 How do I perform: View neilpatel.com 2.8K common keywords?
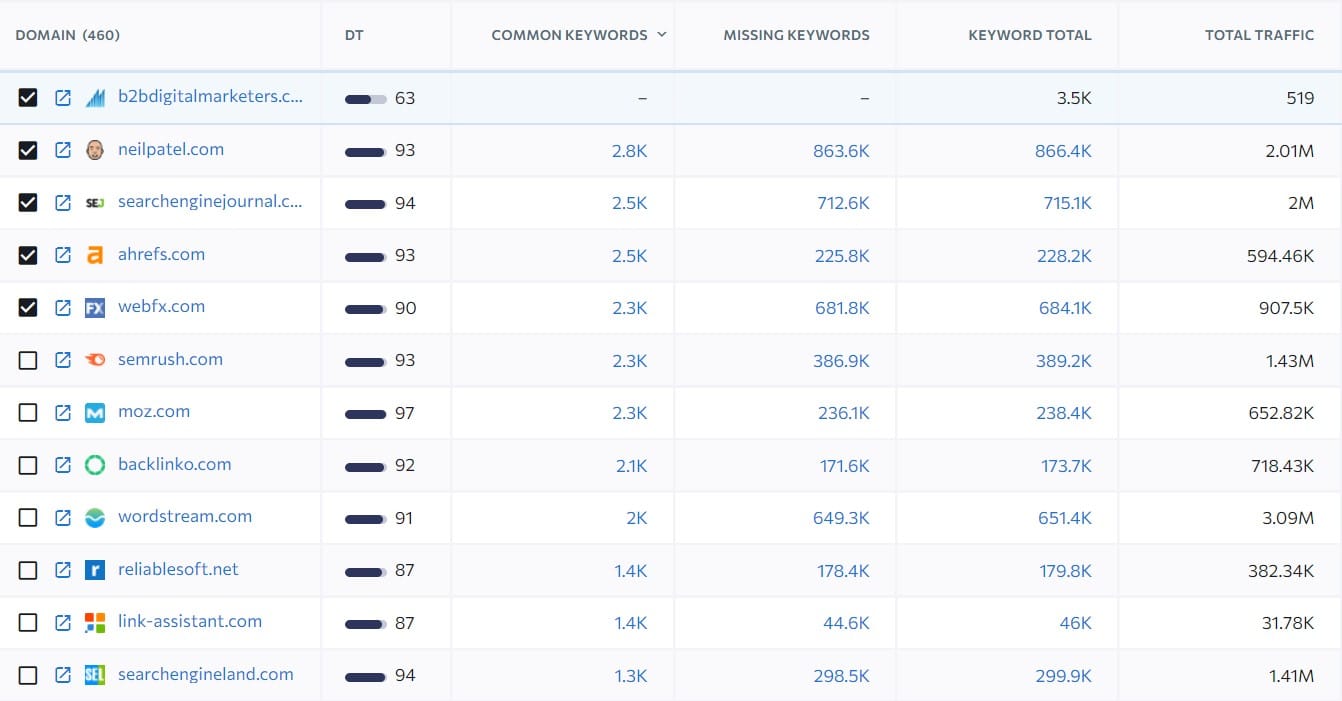(630, 151)
